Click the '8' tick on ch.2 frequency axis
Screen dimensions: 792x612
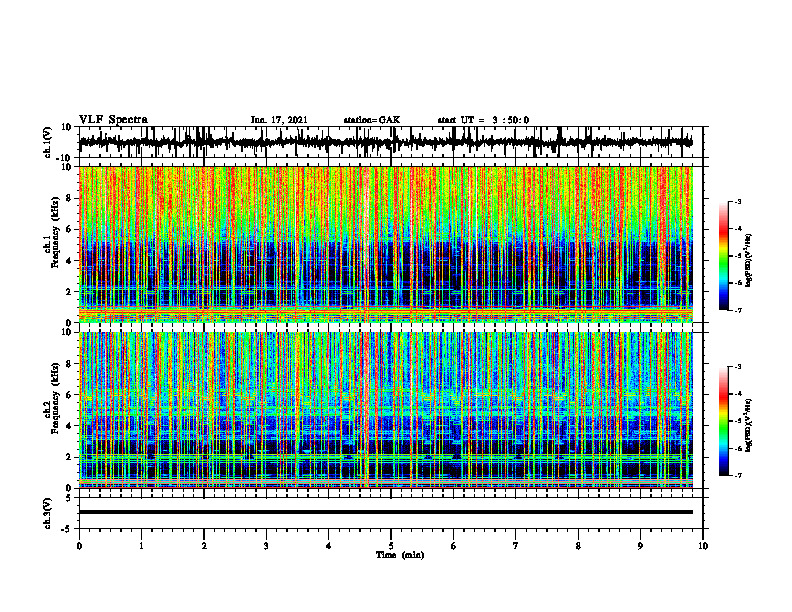(x=69, y=364)
